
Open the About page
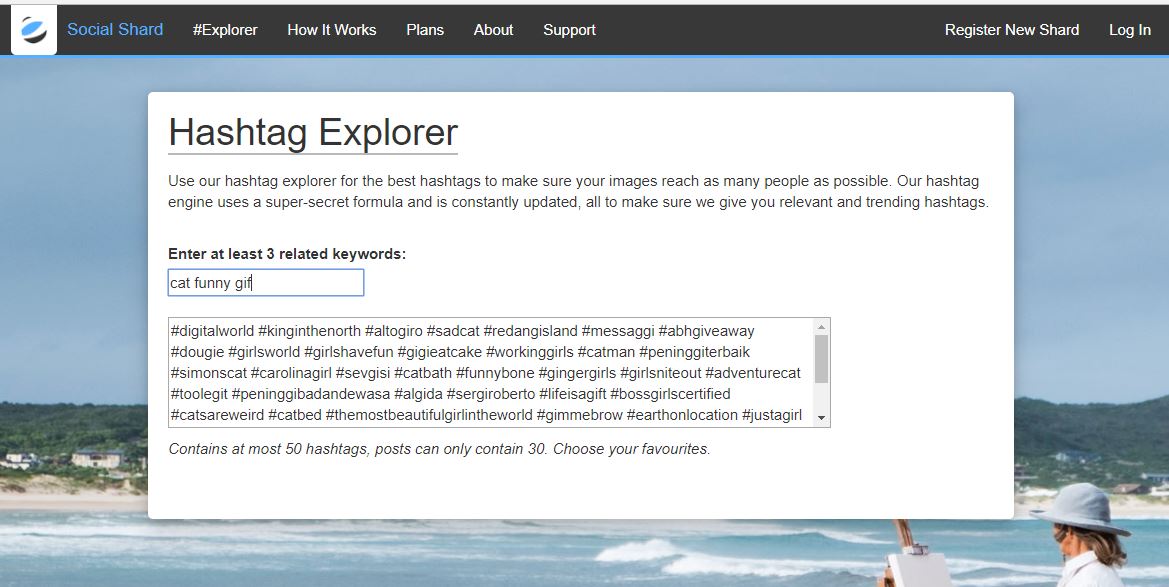493,30
